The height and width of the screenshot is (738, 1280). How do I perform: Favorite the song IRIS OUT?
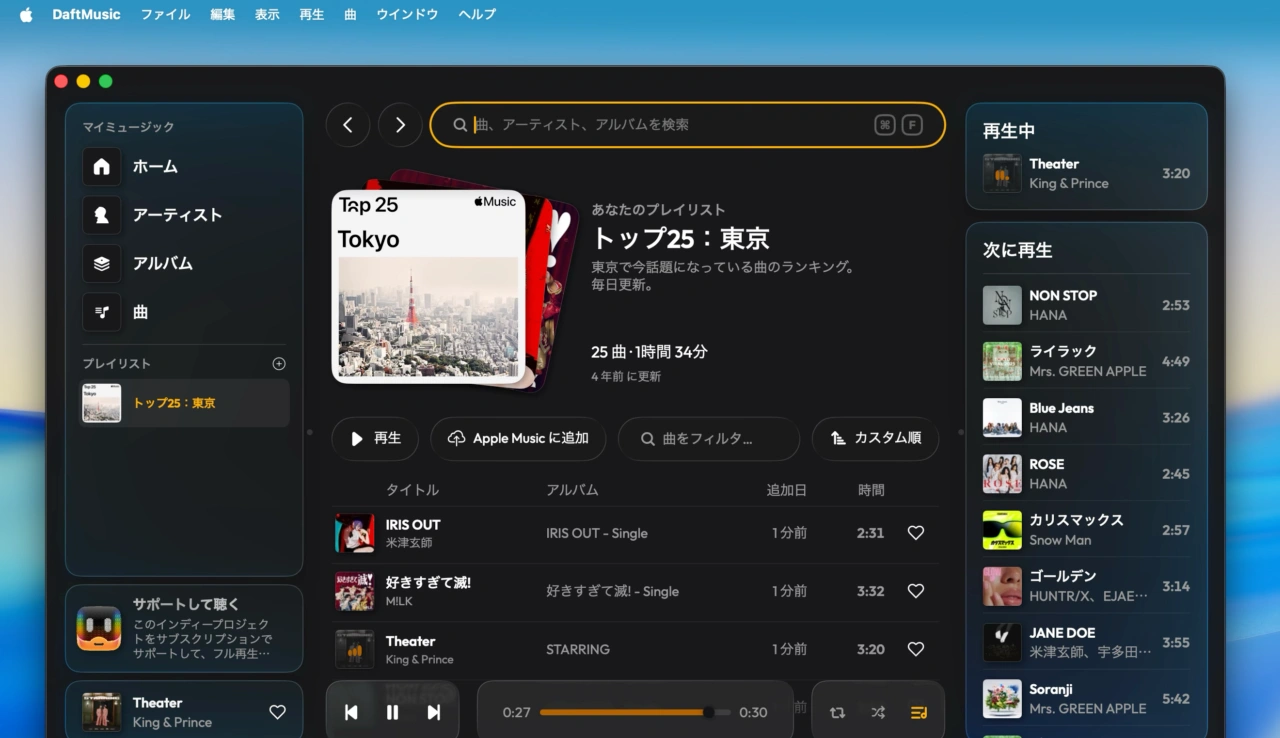pyautogui.click(x=915, y=533)
